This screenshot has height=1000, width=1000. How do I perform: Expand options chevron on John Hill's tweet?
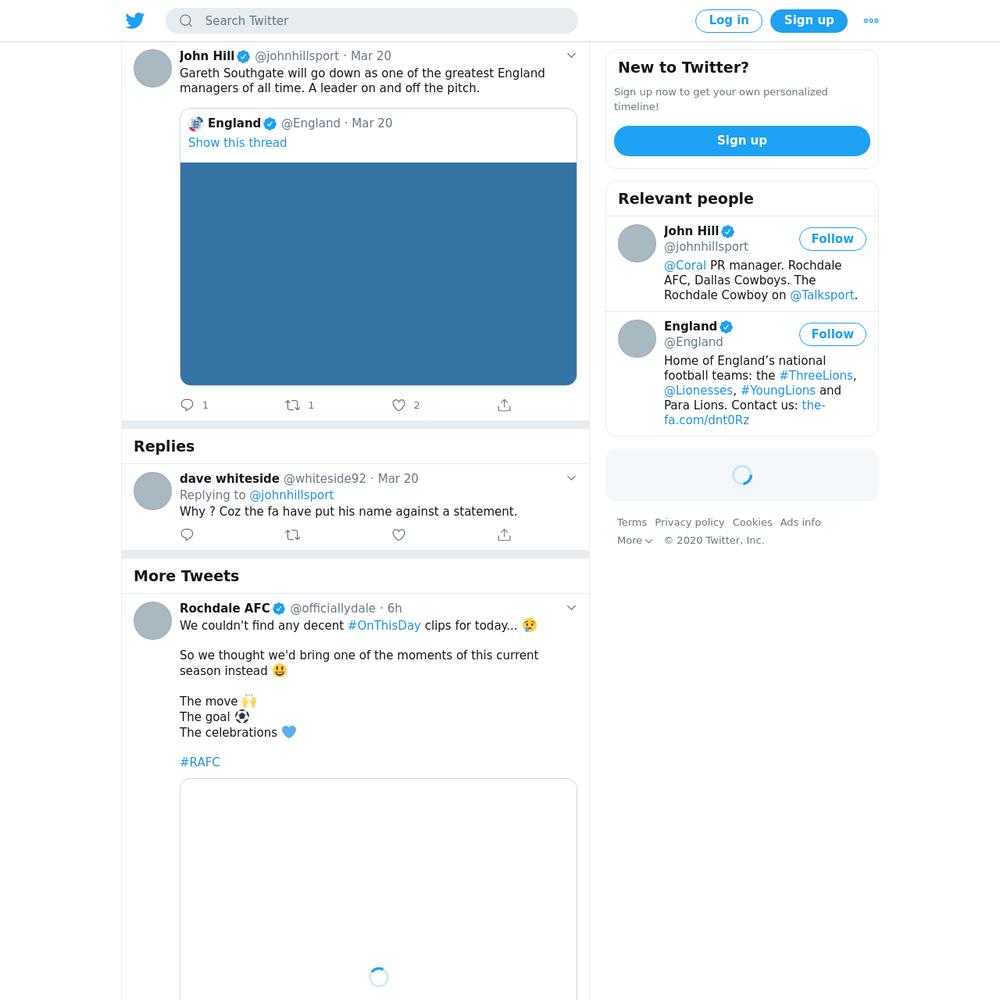[571, 55]
